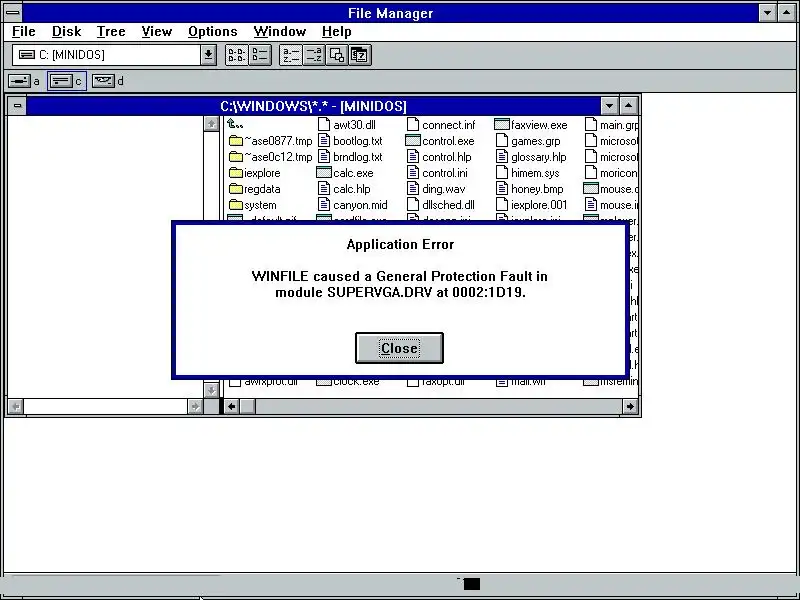Select the faxview.exe program icon

(502, 124)
